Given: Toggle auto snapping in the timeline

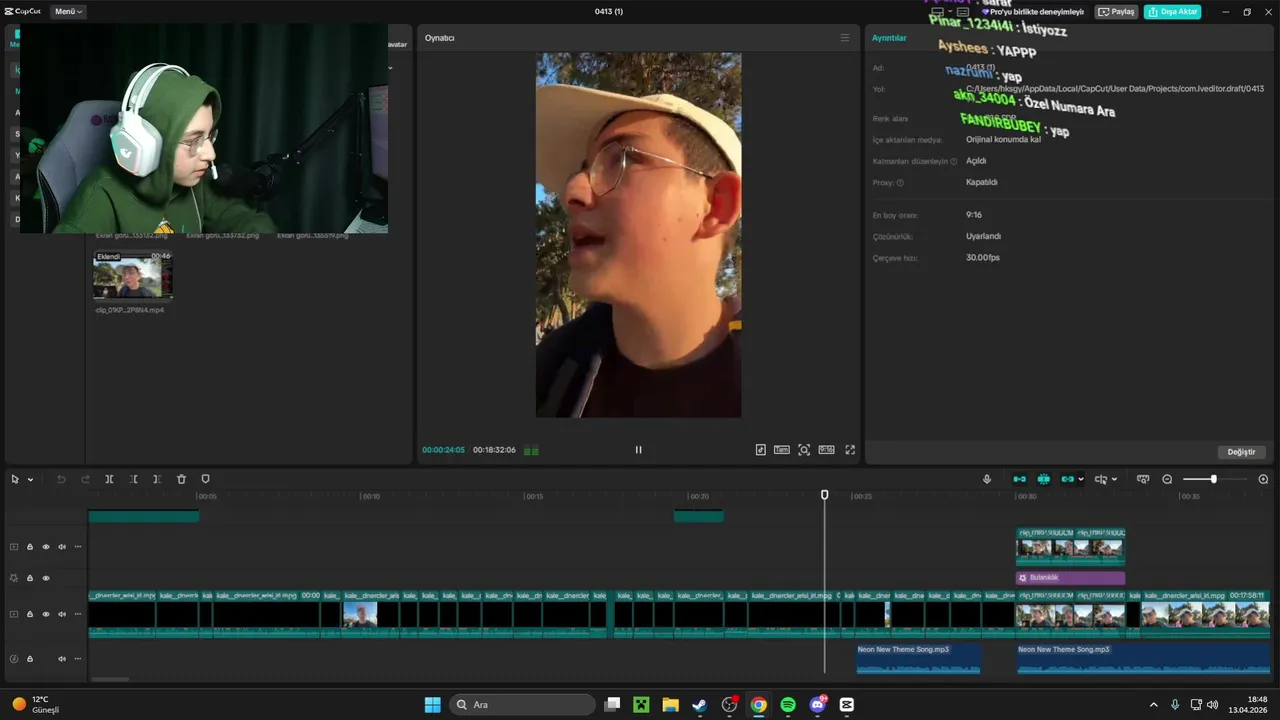Looking at the screenshot, I should point(1044,479).
